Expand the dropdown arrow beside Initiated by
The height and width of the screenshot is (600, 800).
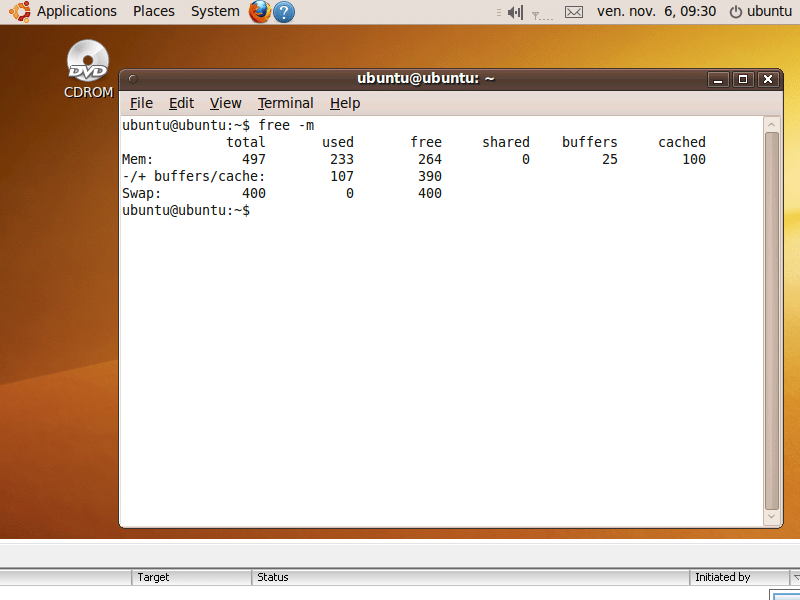tap(795, 577)
